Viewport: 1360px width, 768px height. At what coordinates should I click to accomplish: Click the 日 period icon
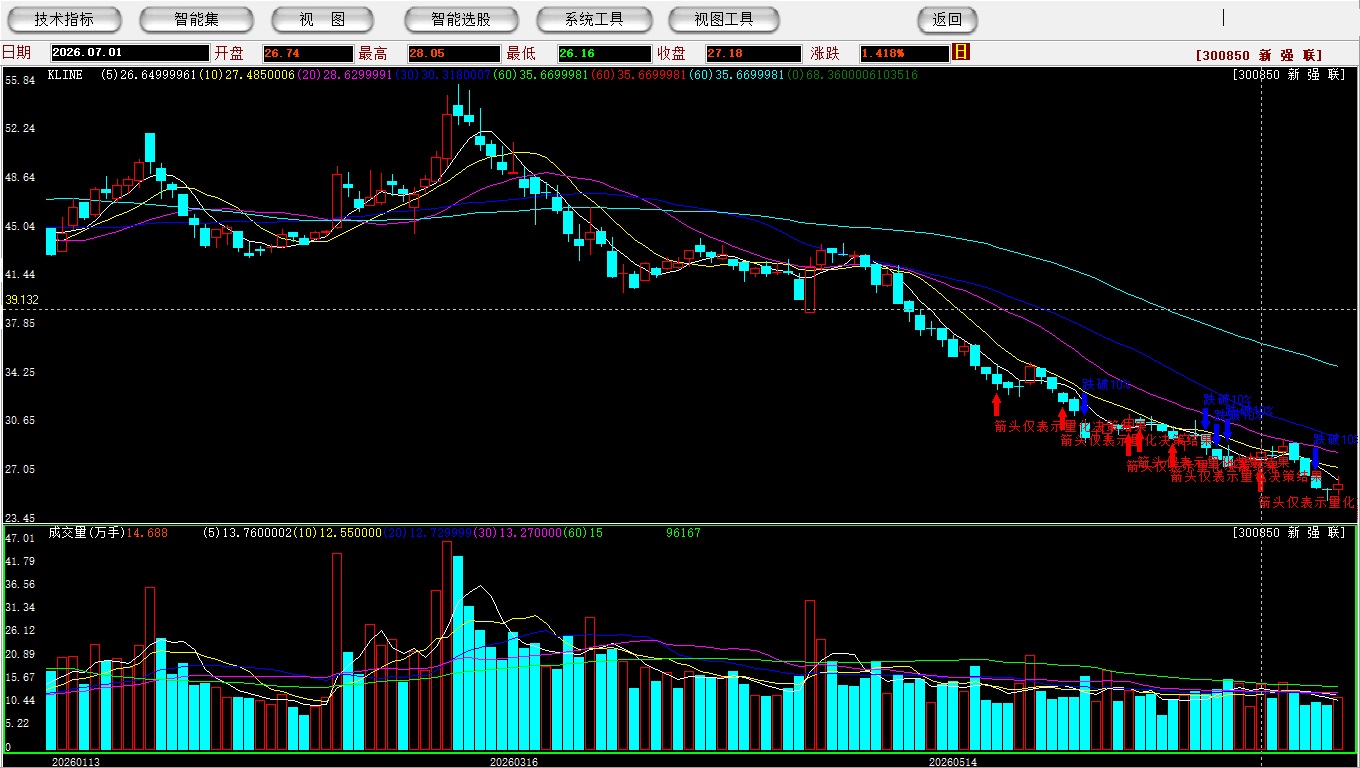[x=961, y=52]
